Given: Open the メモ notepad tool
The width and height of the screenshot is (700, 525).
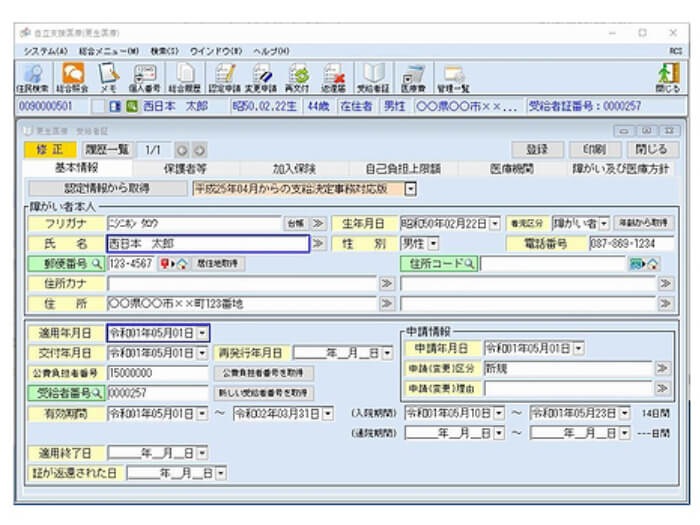Looking at the screenshot, I should coord(108,78).
